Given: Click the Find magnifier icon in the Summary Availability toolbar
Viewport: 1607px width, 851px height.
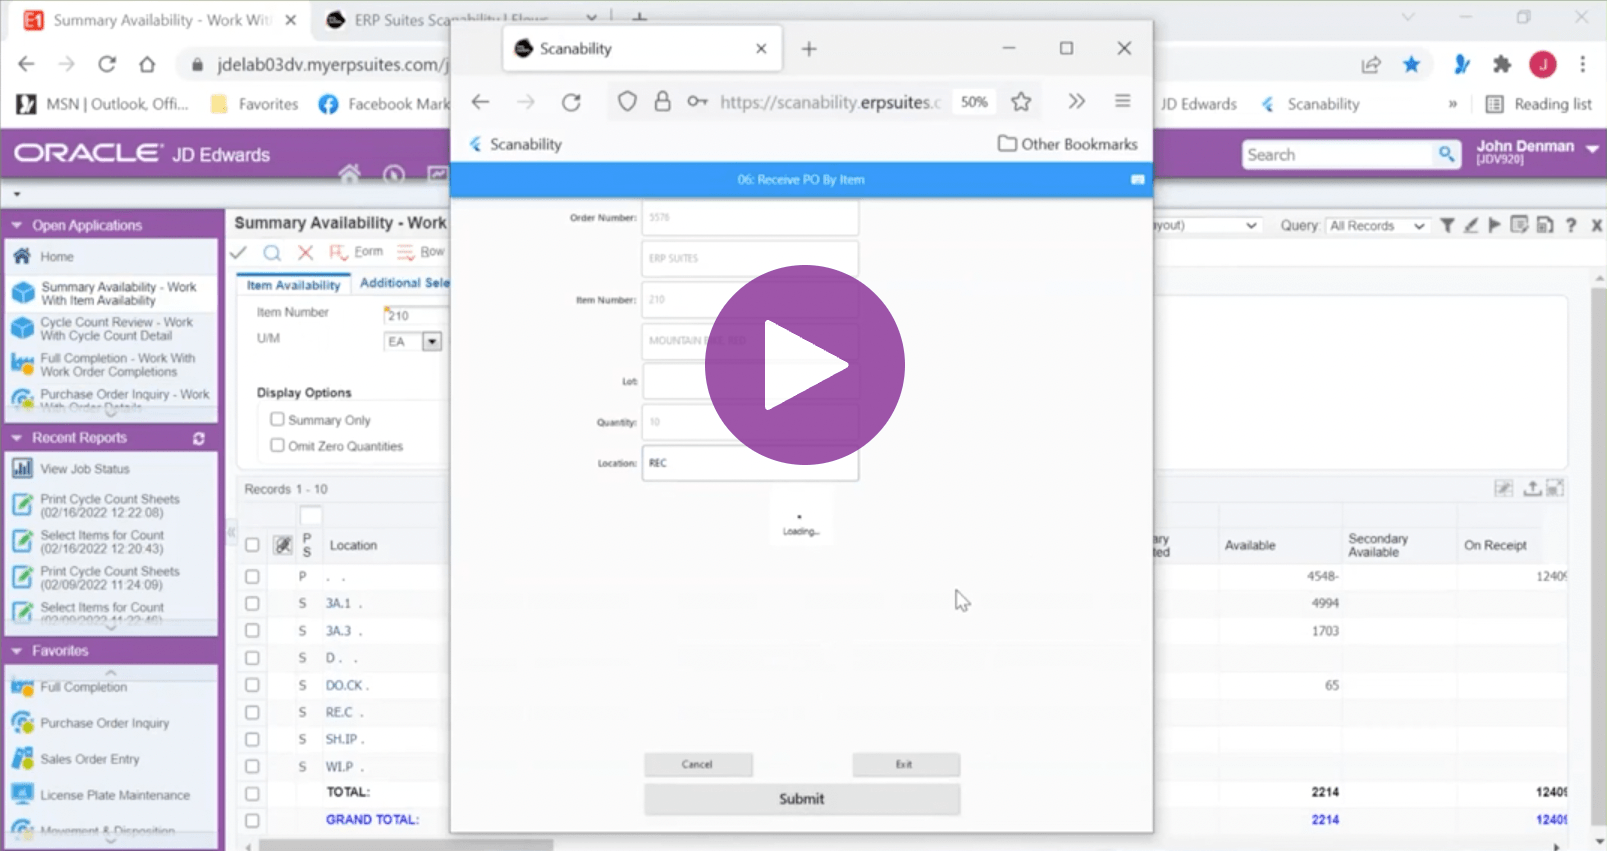Looking at the screenshot, I should click(272, 252).
